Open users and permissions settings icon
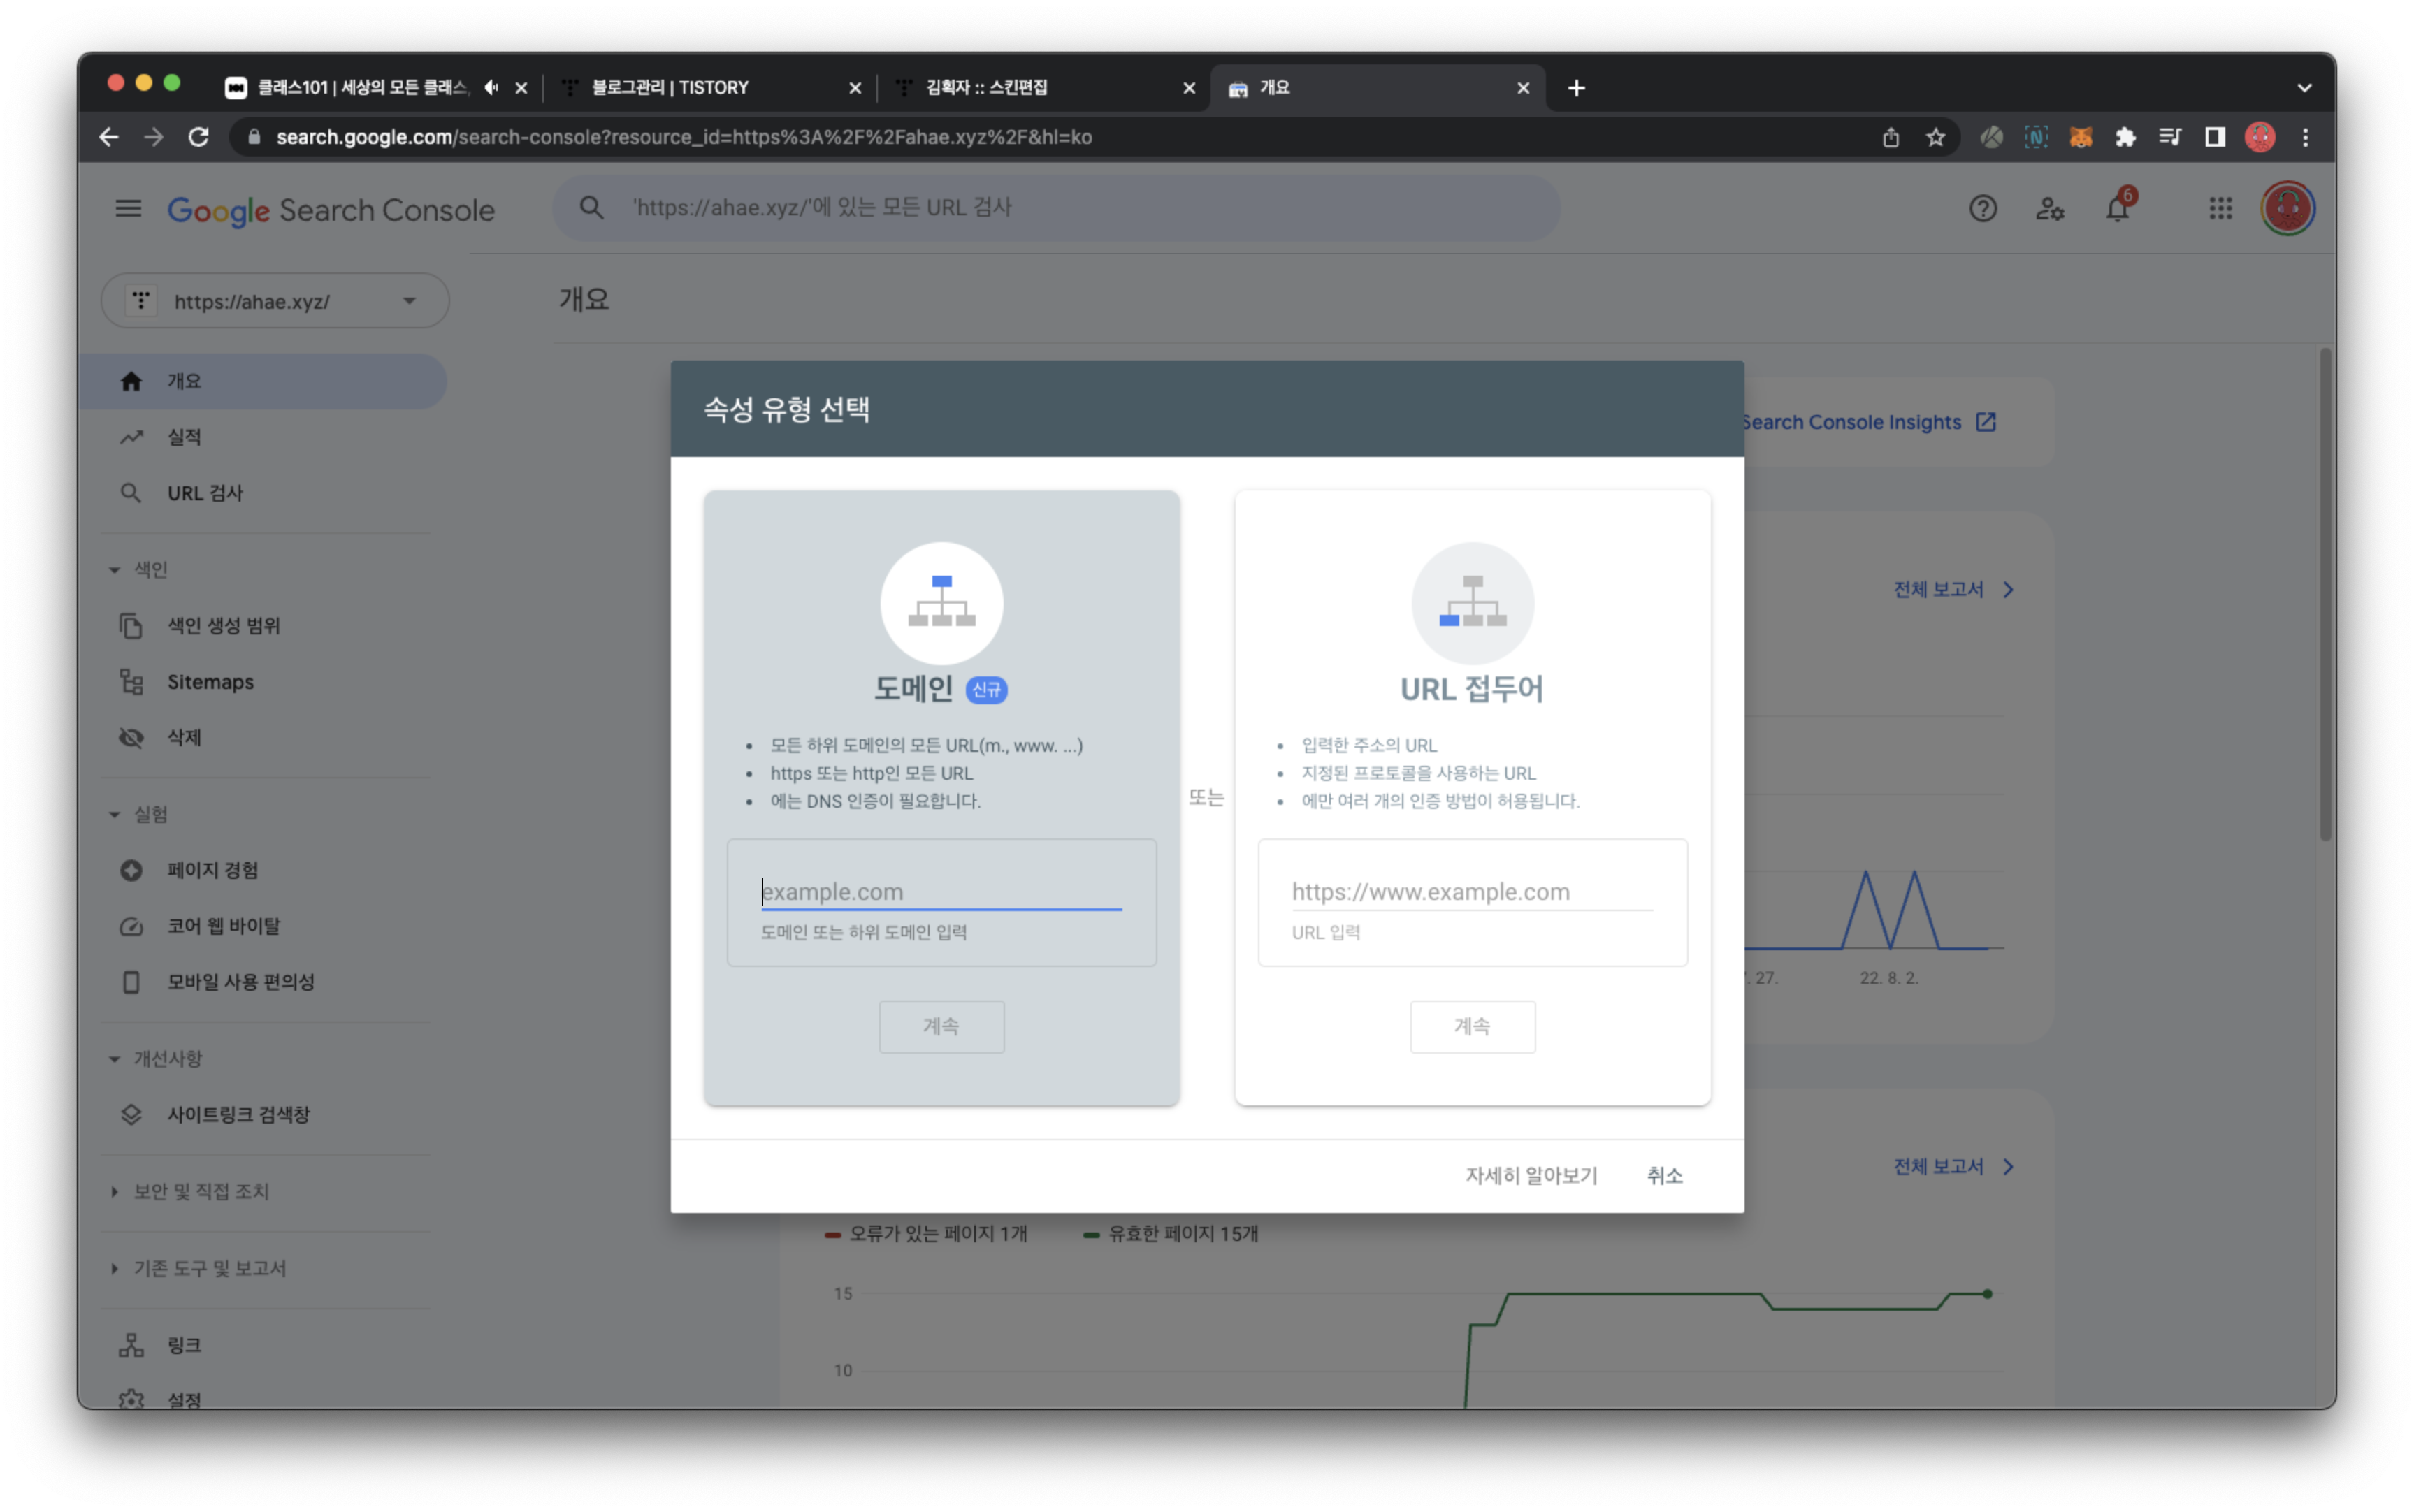Viewport: 2414px width, 1512px height. click(2049, 209)
